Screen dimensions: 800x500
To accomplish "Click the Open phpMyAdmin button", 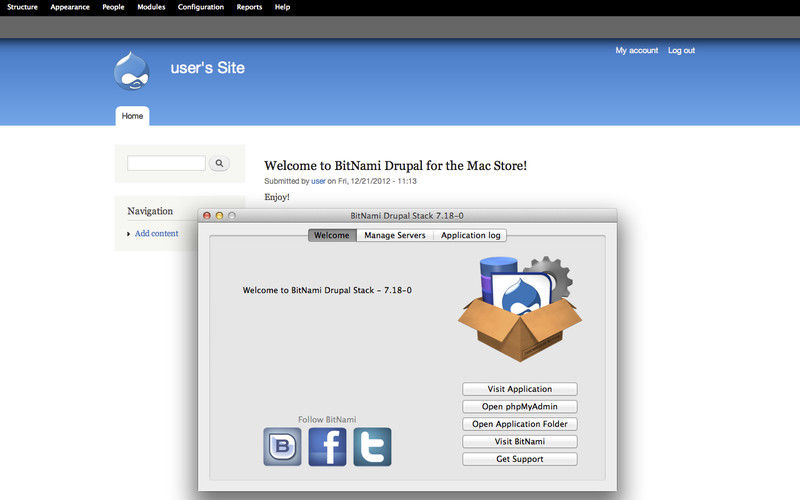I will pos(519,407).
